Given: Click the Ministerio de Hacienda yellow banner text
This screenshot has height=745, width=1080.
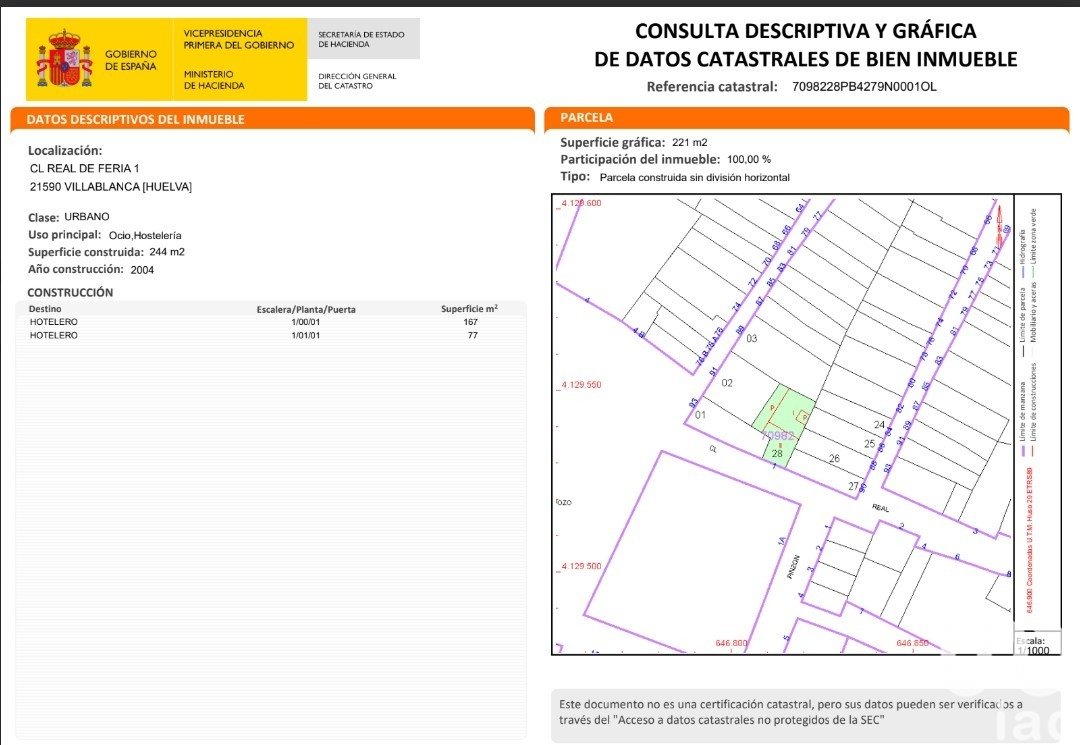Looking at the screenshot, I should [x=214, y=80].
